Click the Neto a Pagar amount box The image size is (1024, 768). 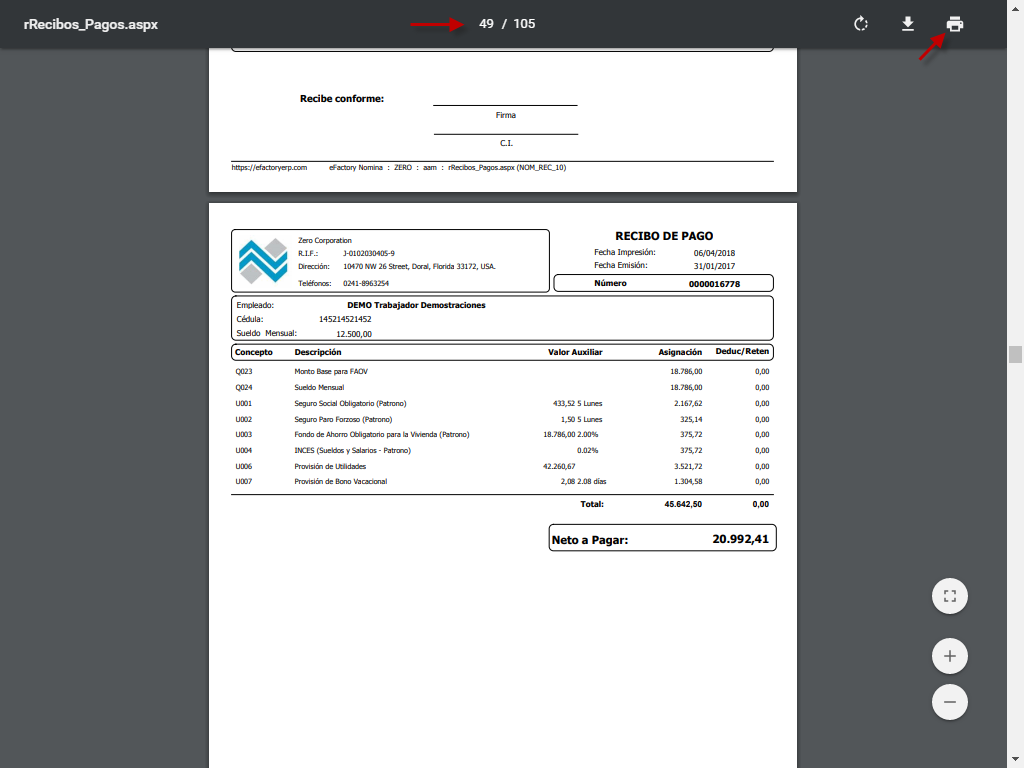click(662, 539)
